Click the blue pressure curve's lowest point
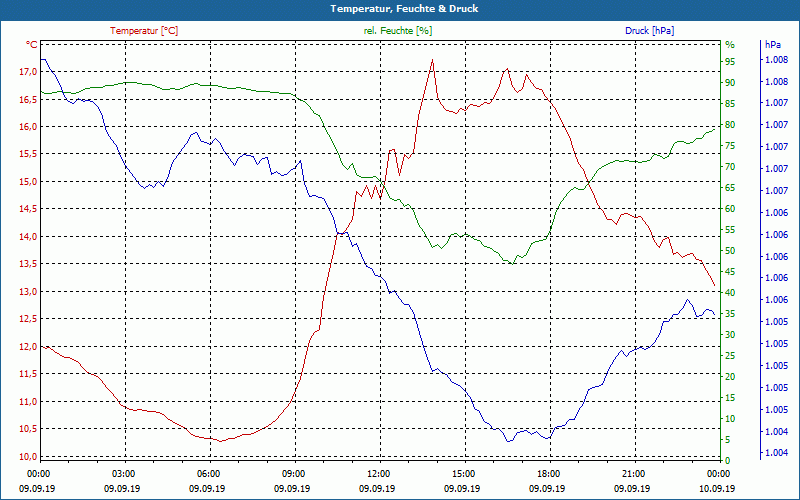Viewport: 800px width, 500px height. click(508, 441)
